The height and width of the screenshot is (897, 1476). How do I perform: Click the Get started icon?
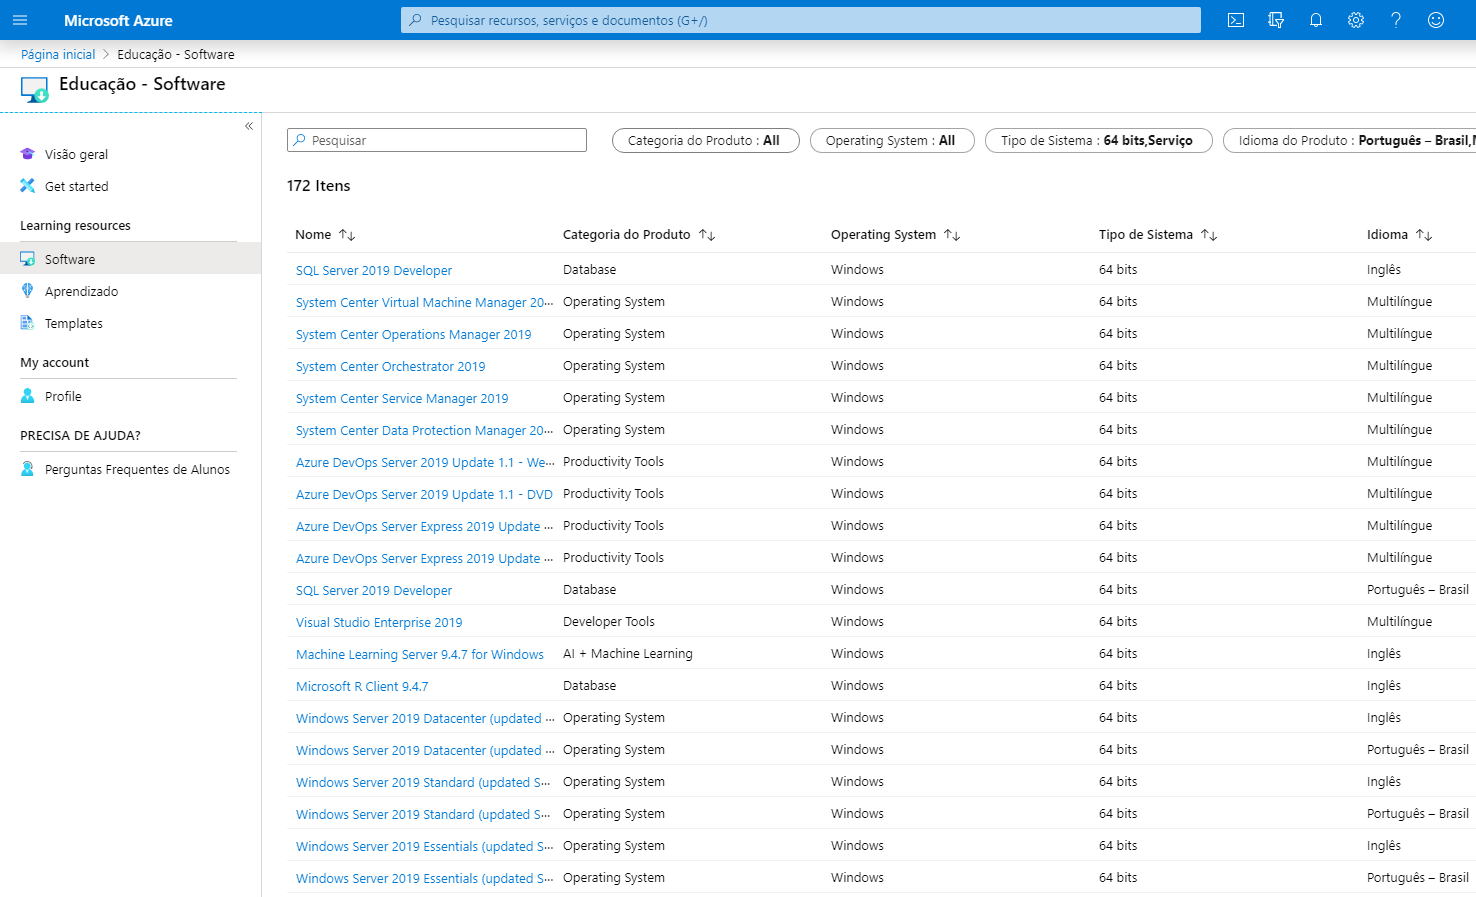28,186
